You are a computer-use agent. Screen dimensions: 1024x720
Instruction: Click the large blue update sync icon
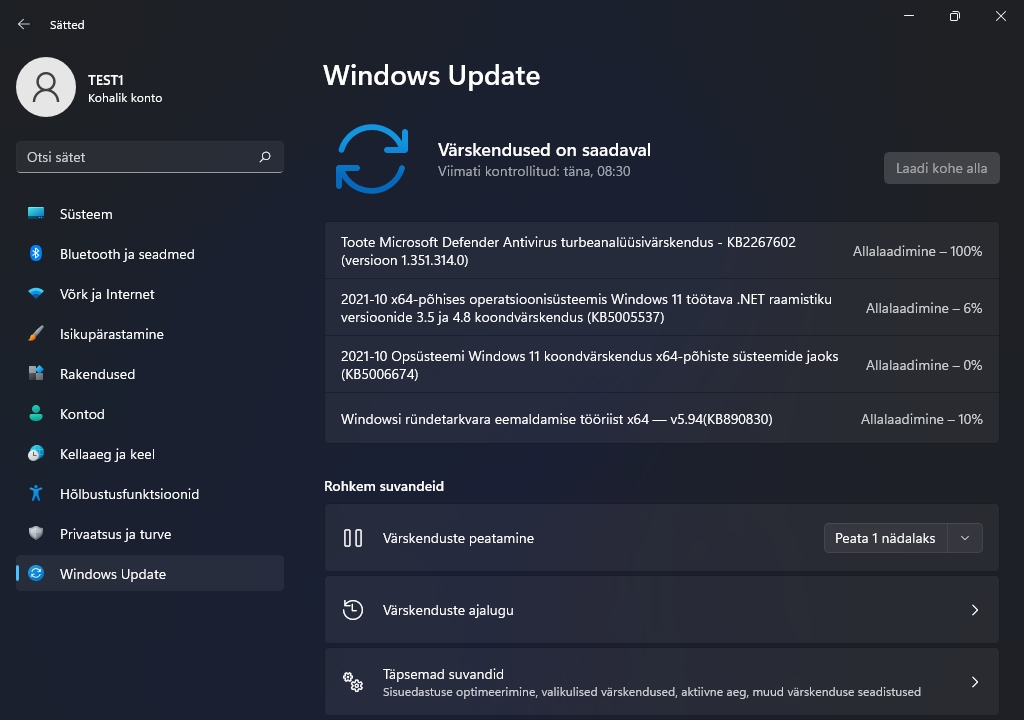point(372,159)
